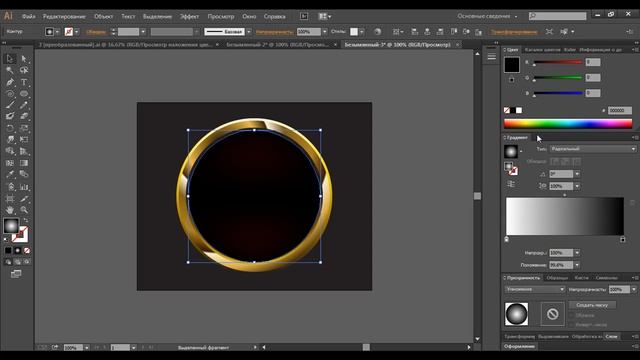The image size is (640, 360).
Task: Open the gradient angle dropdown
Action: [x=577, y=174]
